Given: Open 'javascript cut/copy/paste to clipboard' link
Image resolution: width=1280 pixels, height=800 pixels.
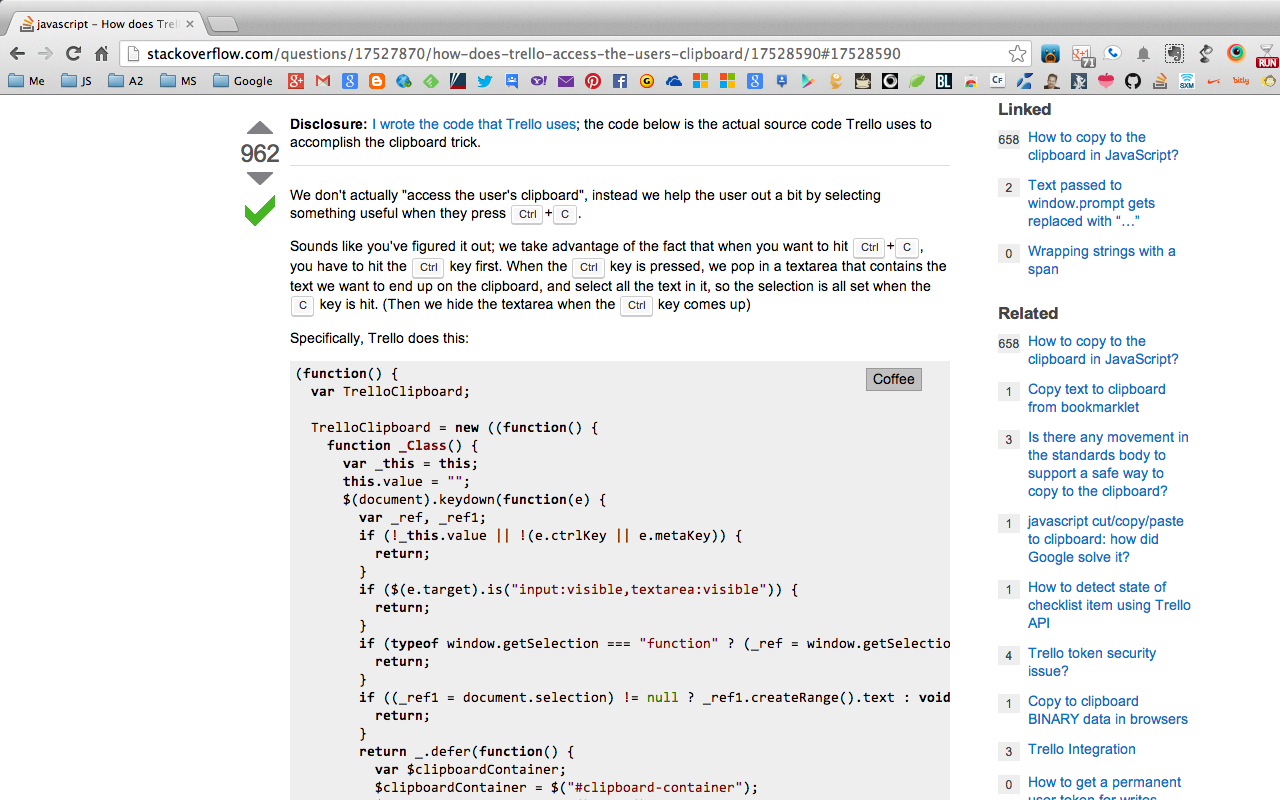Looking at the screenshot, I should tap(1105, 539).
